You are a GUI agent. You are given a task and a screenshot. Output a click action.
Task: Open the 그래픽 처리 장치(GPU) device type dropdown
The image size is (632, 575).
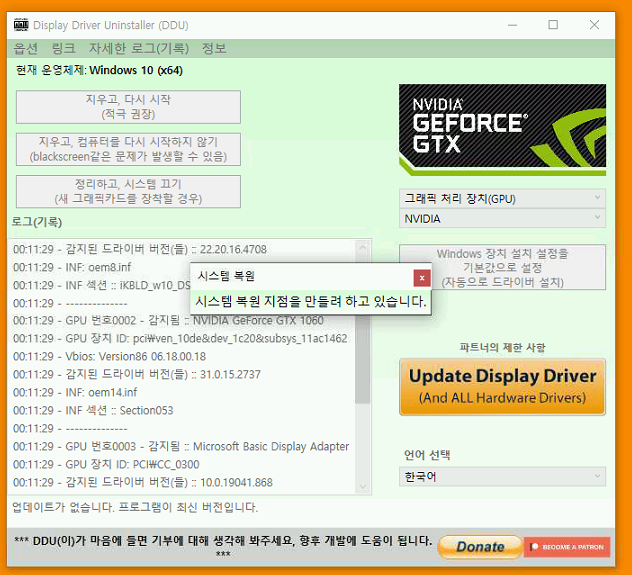502,199
